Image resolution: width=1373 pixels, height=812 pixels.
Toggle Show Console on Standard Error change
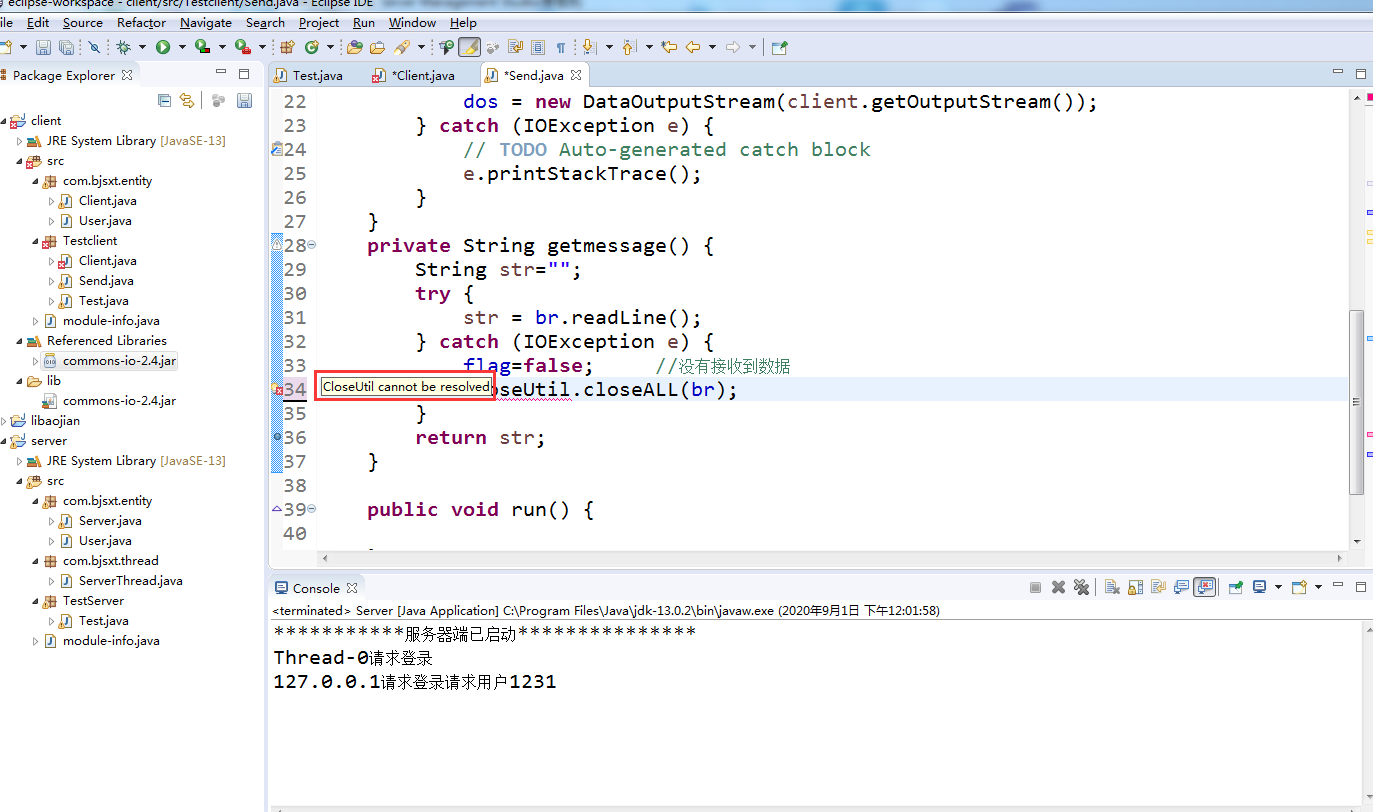tap(1205, 588)
